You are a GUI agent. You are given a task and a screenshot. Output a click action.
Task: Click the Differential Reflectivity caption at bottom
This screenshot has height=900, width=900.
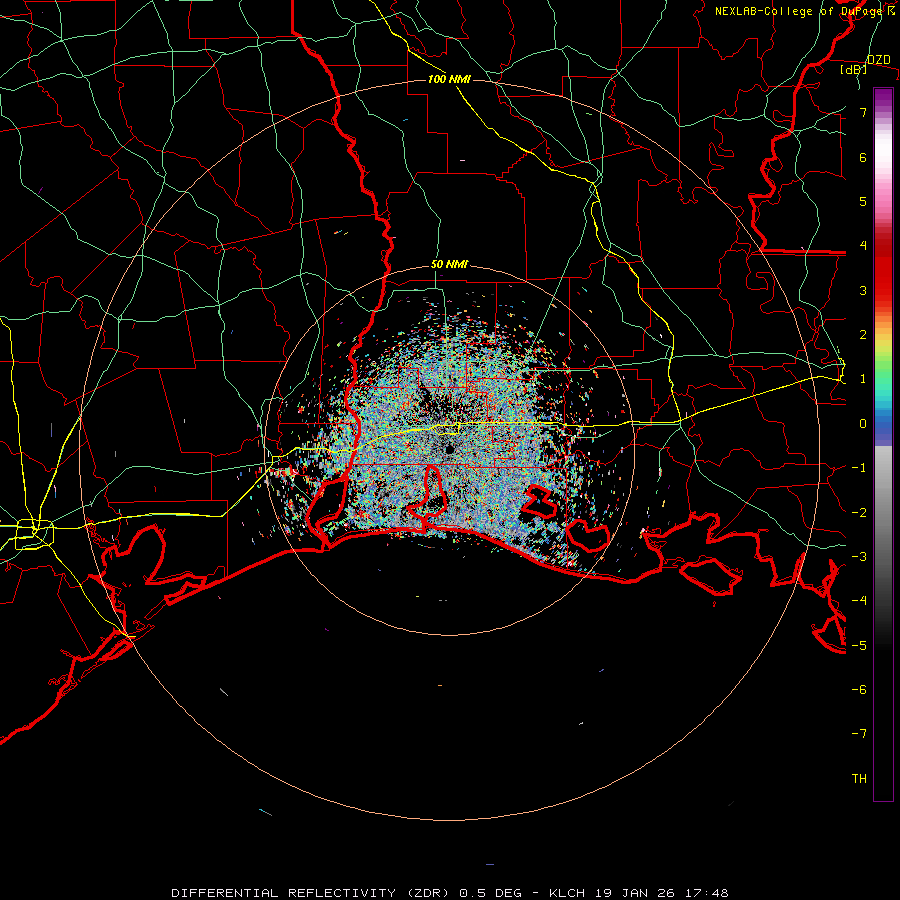(449, 893)
